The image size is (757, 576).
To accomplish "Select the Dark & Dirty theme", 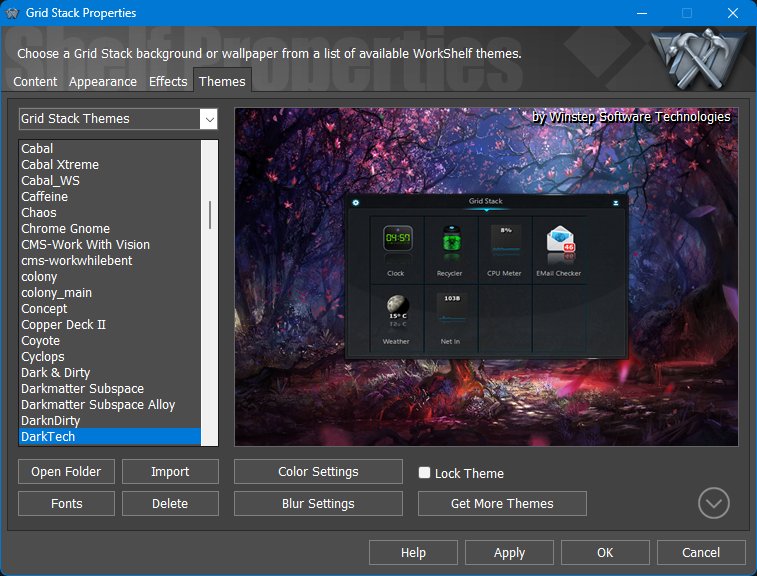I will [x=110, y=372].
